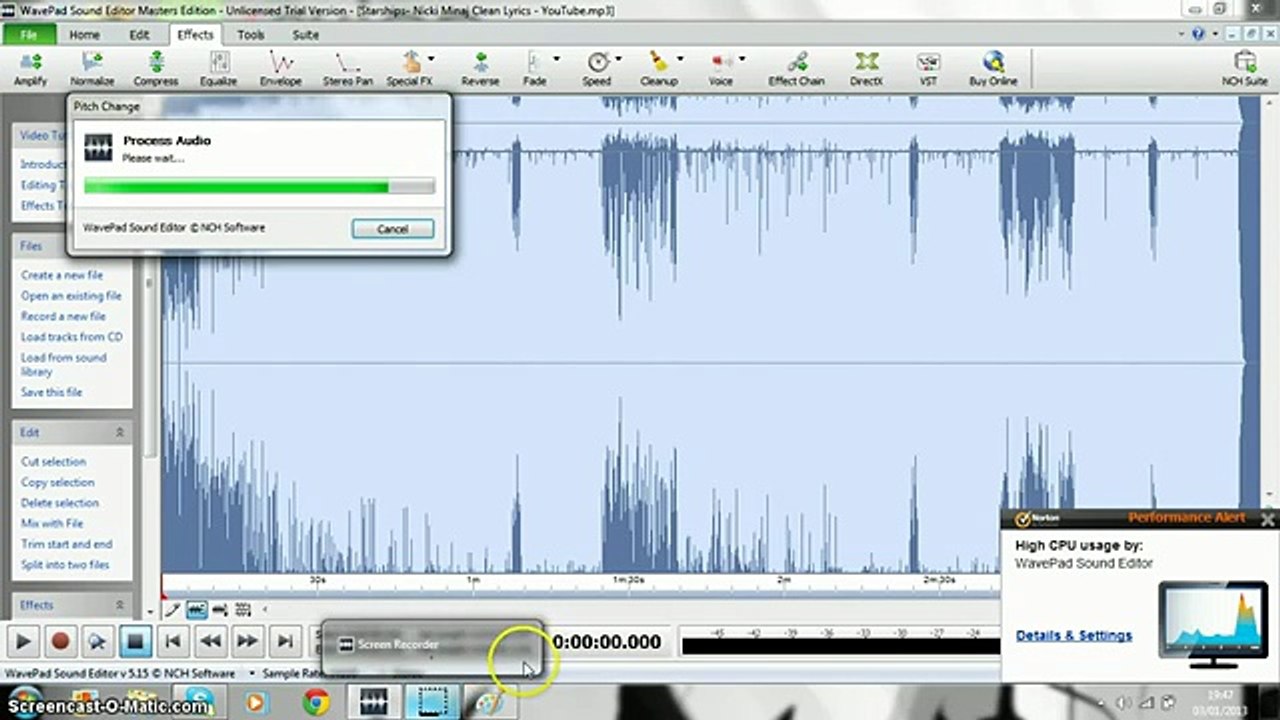Click the help question mark icon
The height and width of the screenshot is (720, 1280).
pyautogui.click(x=1199, y=34)
